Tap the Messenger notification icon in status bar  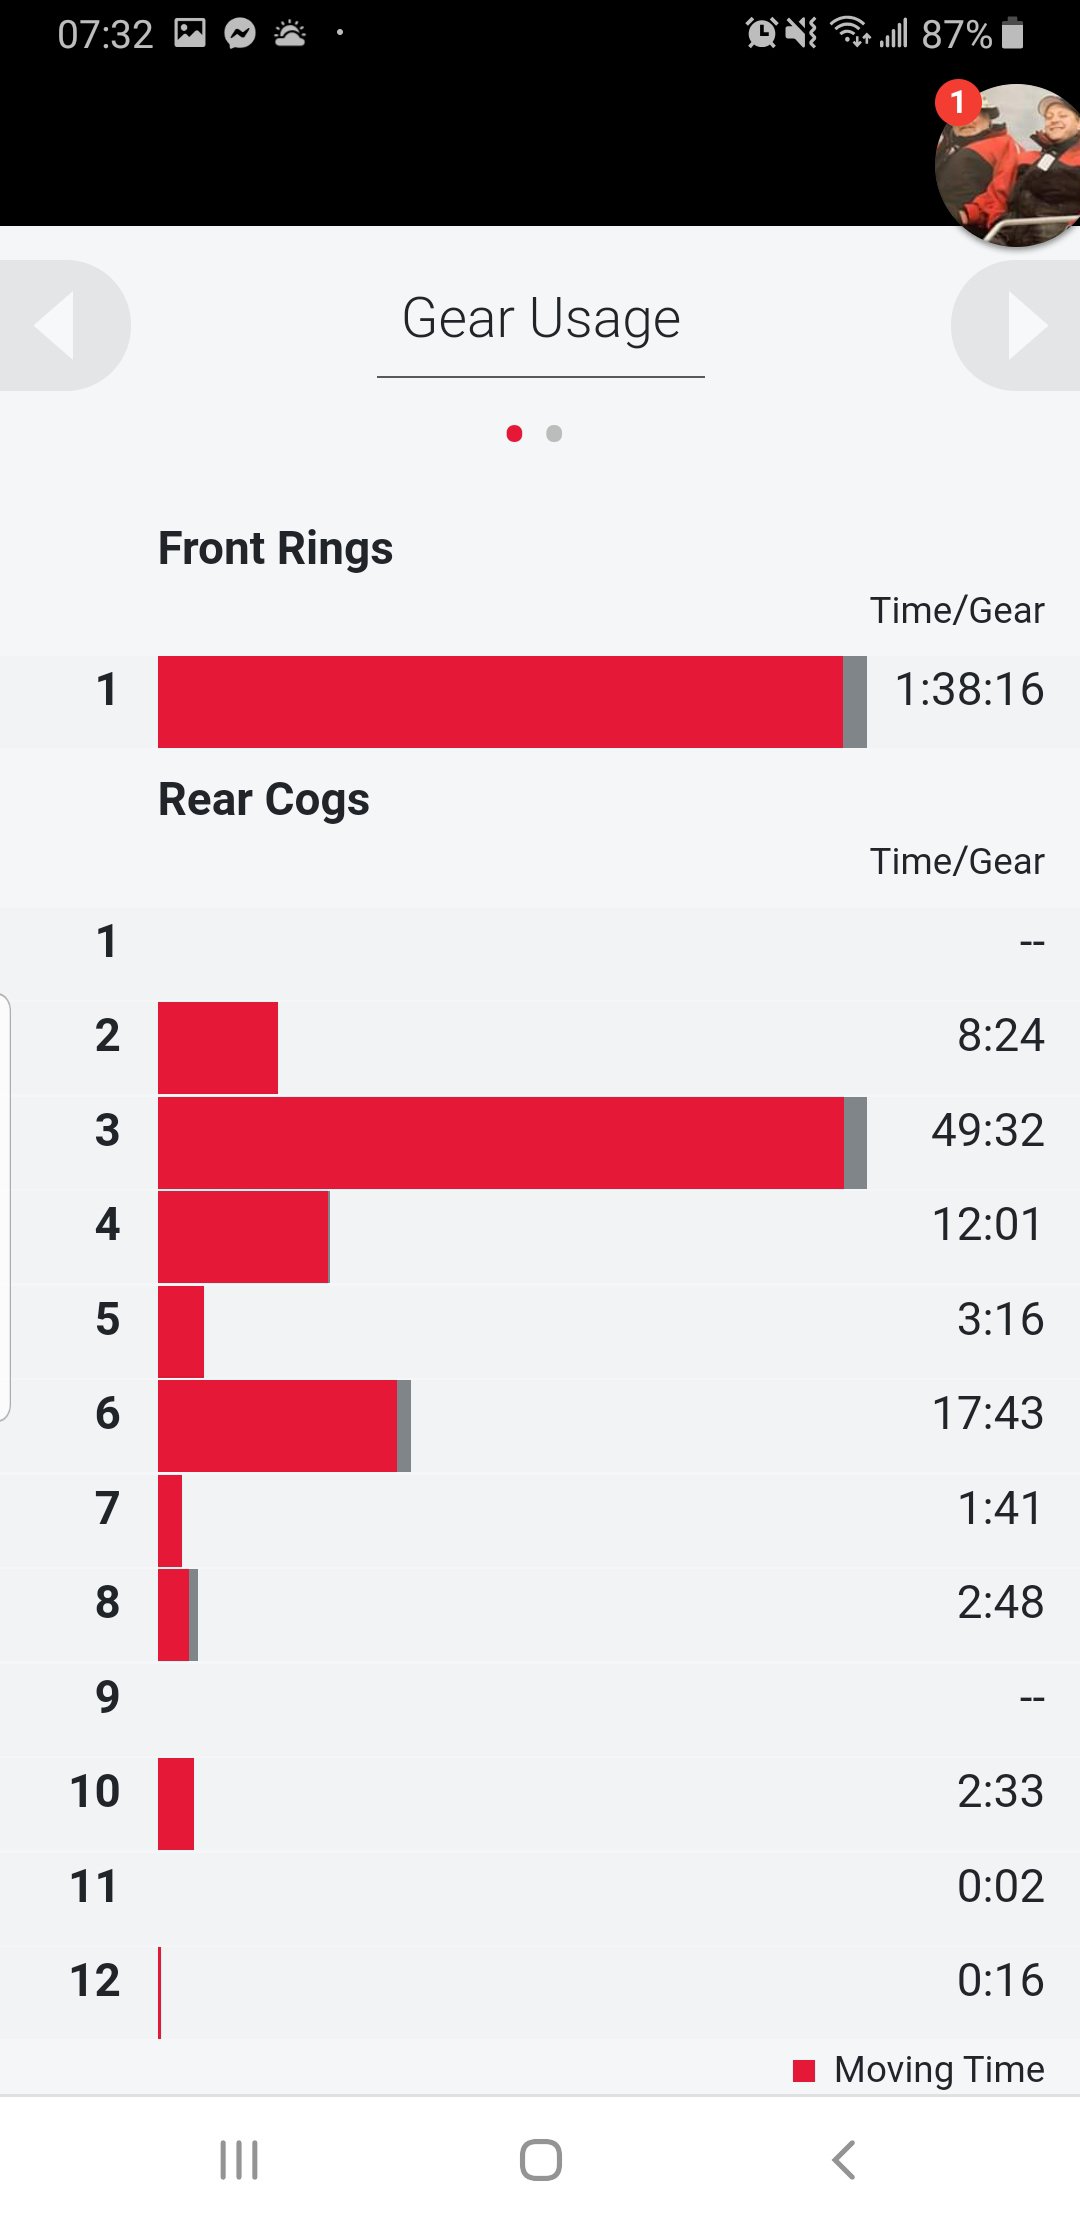click(240, 34)
